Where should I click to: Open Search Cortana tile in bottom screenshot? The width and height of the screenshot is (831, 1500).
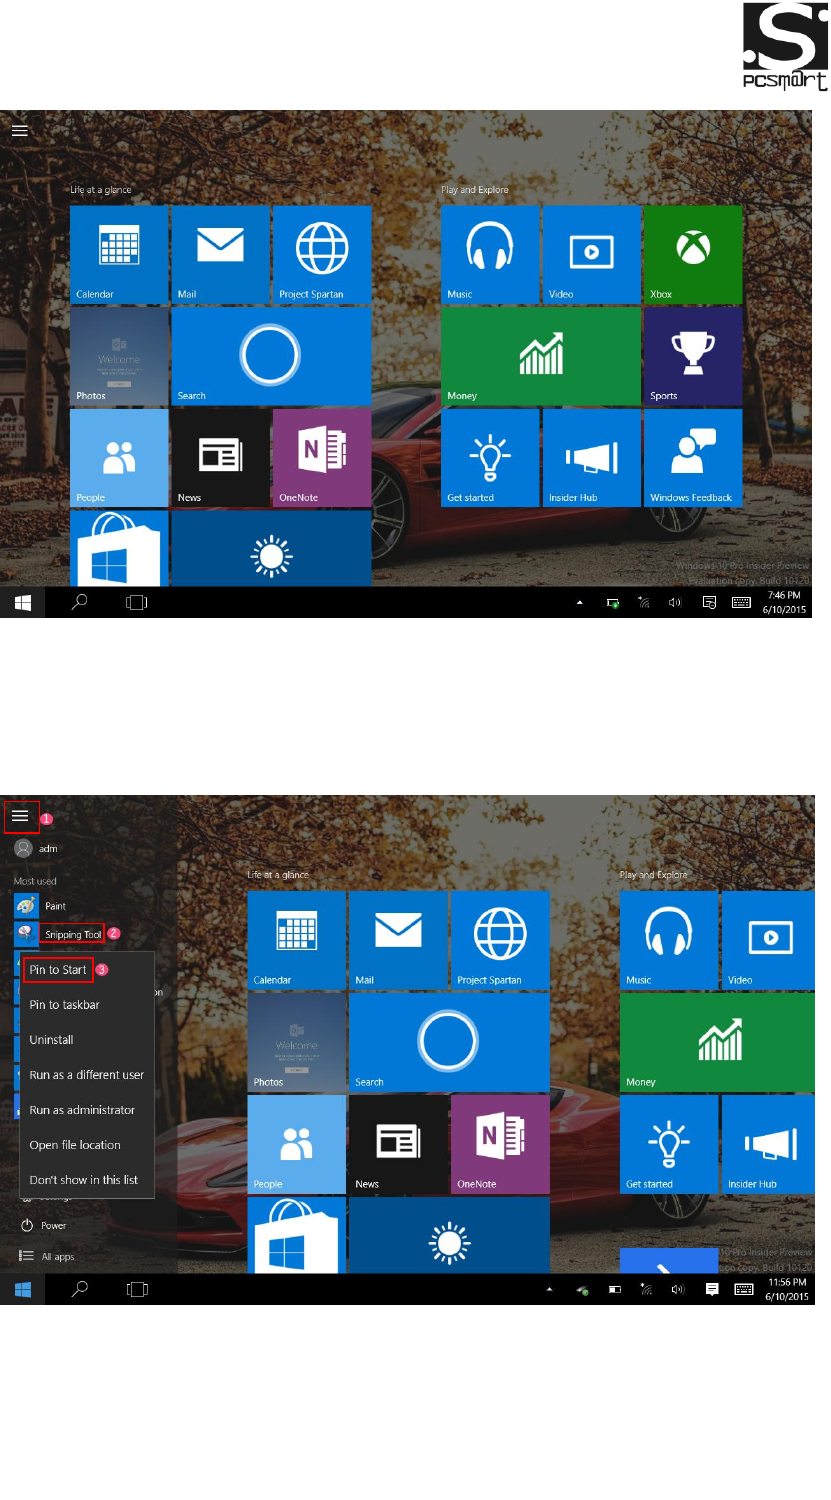[449, 1042]
